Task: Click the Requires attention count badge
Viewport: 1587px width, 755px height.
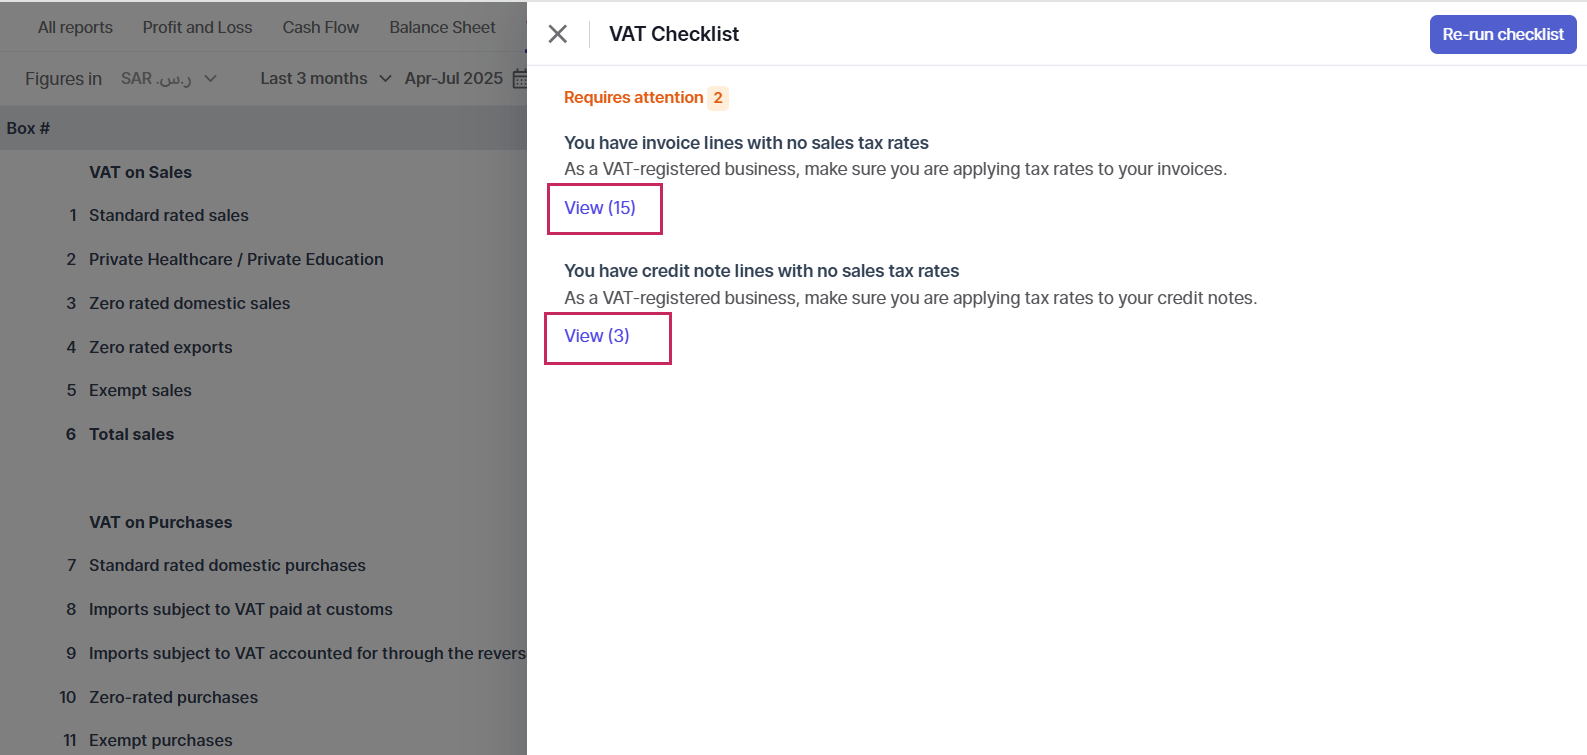Action: point(718,98)
